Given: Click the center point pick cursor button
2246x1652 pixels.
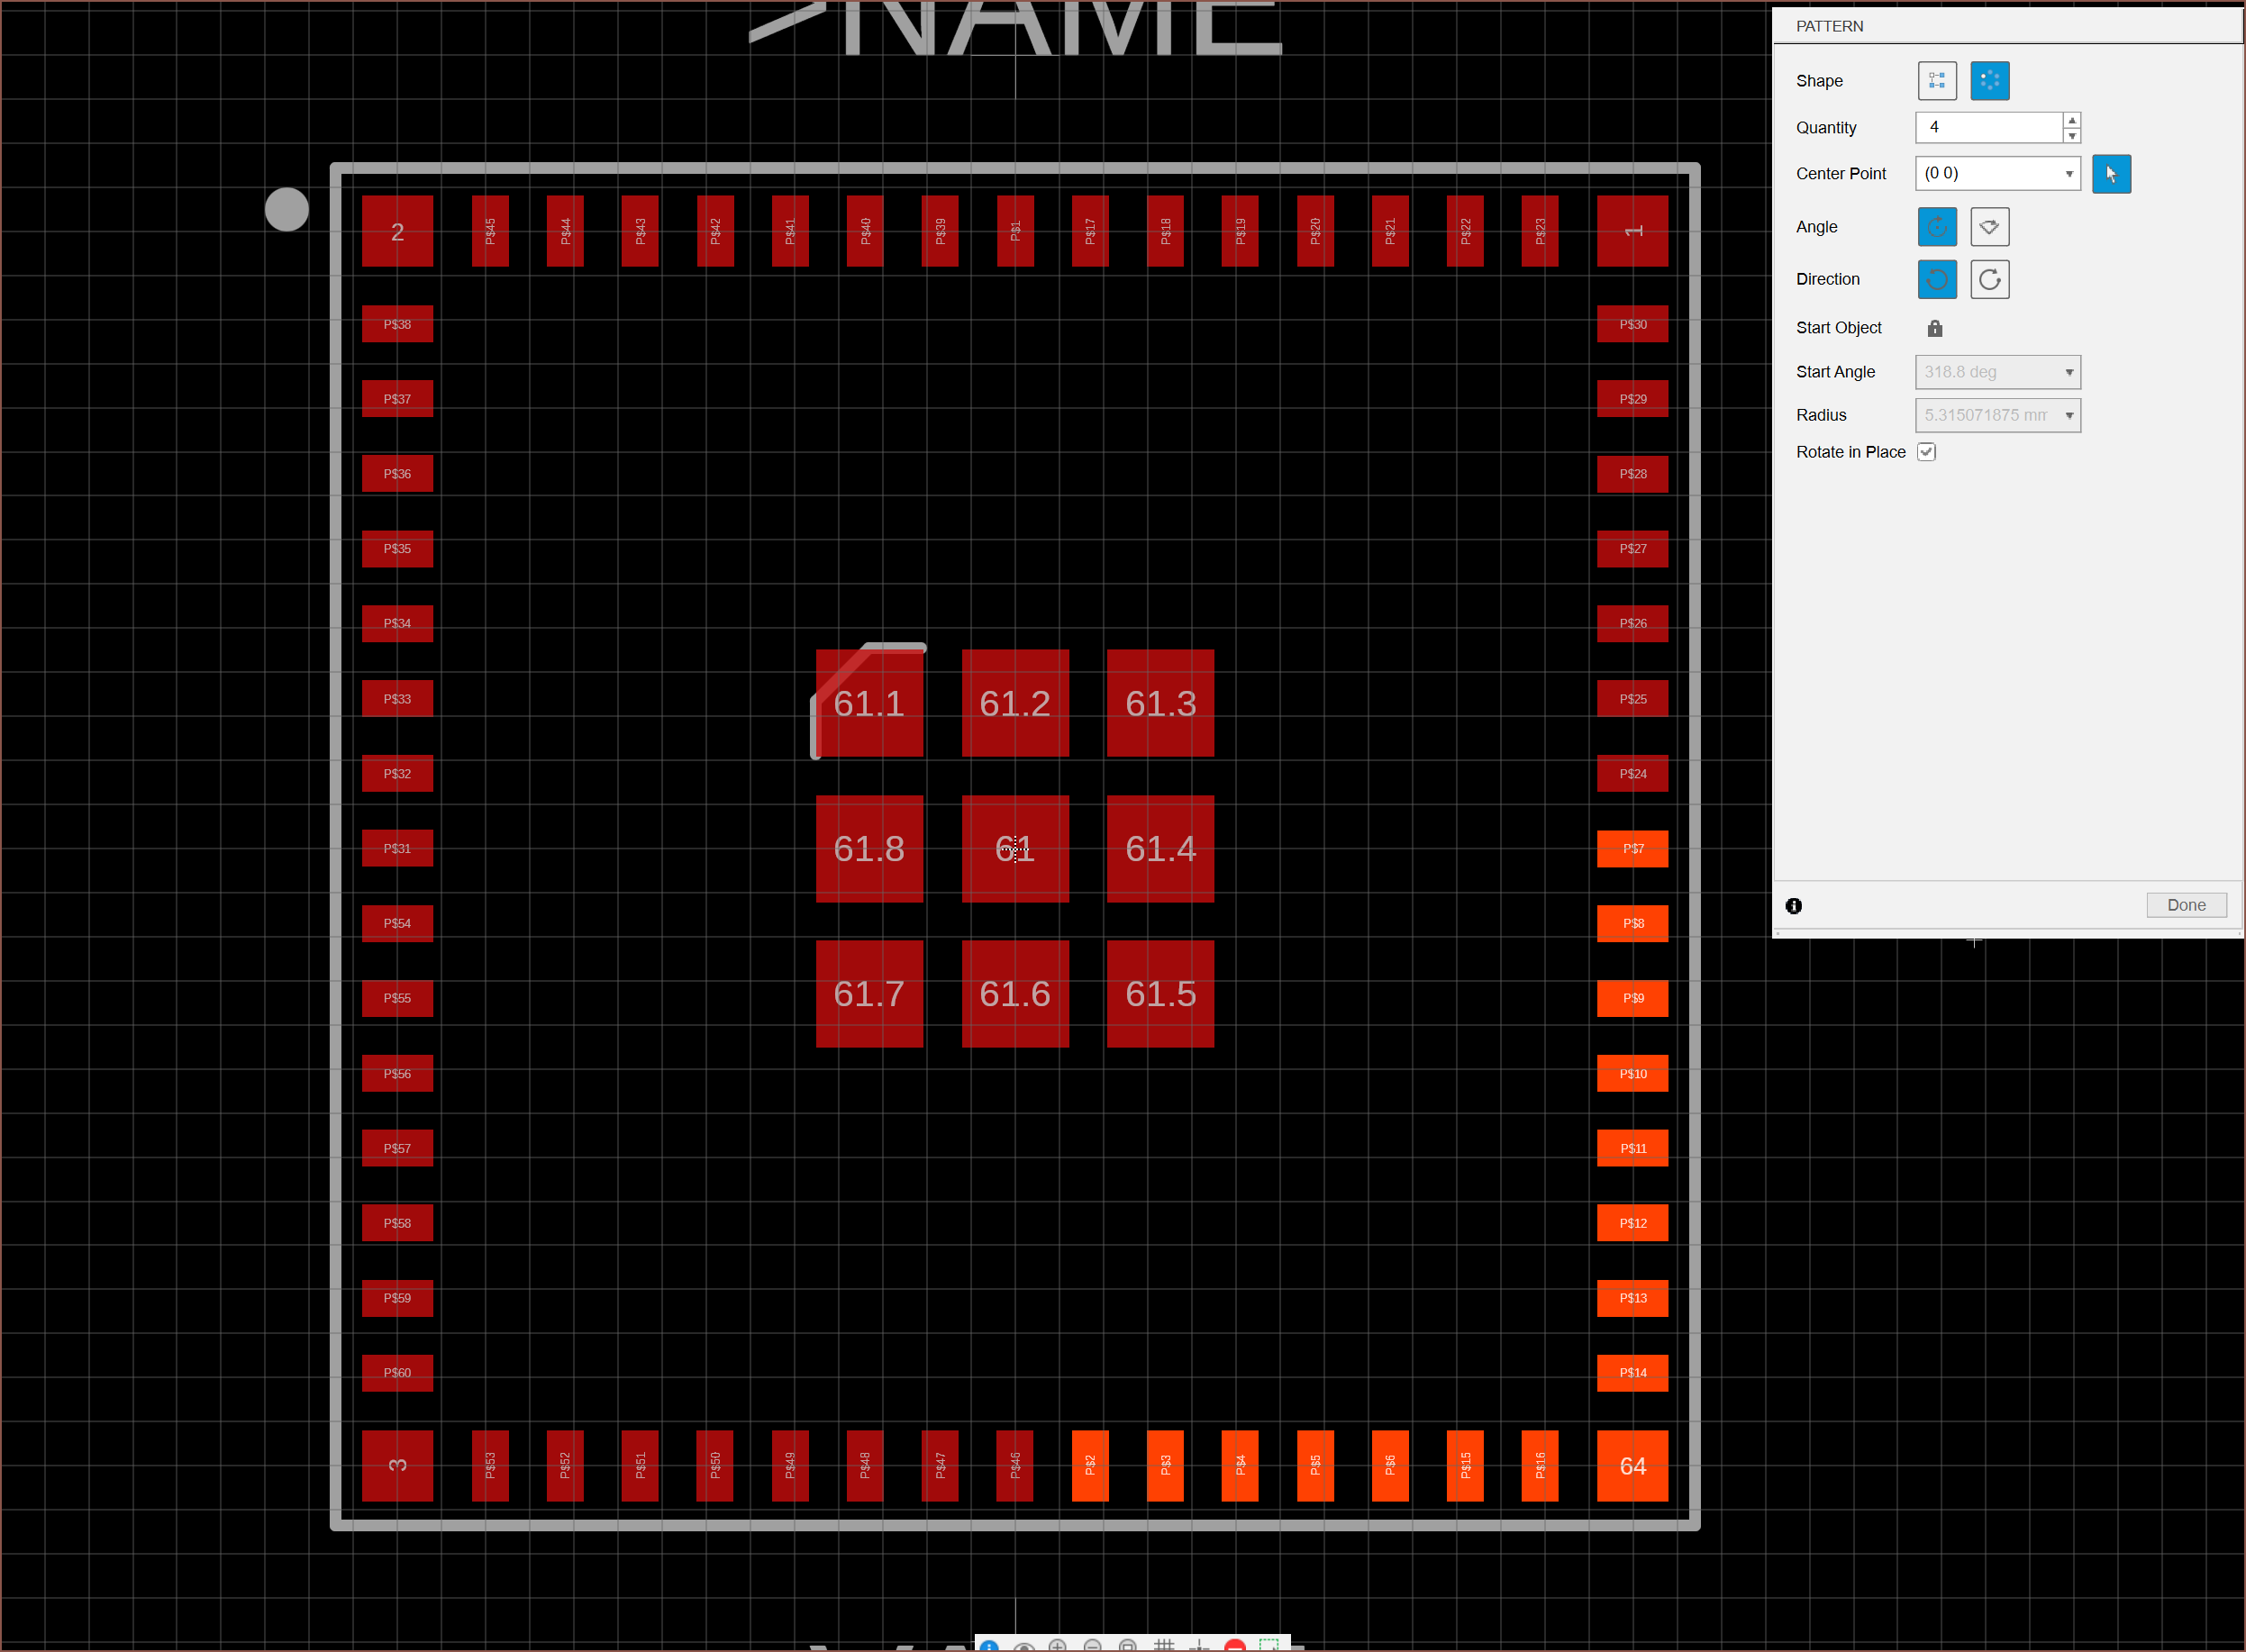Looking at the screenshot, I should point(2110,174).
